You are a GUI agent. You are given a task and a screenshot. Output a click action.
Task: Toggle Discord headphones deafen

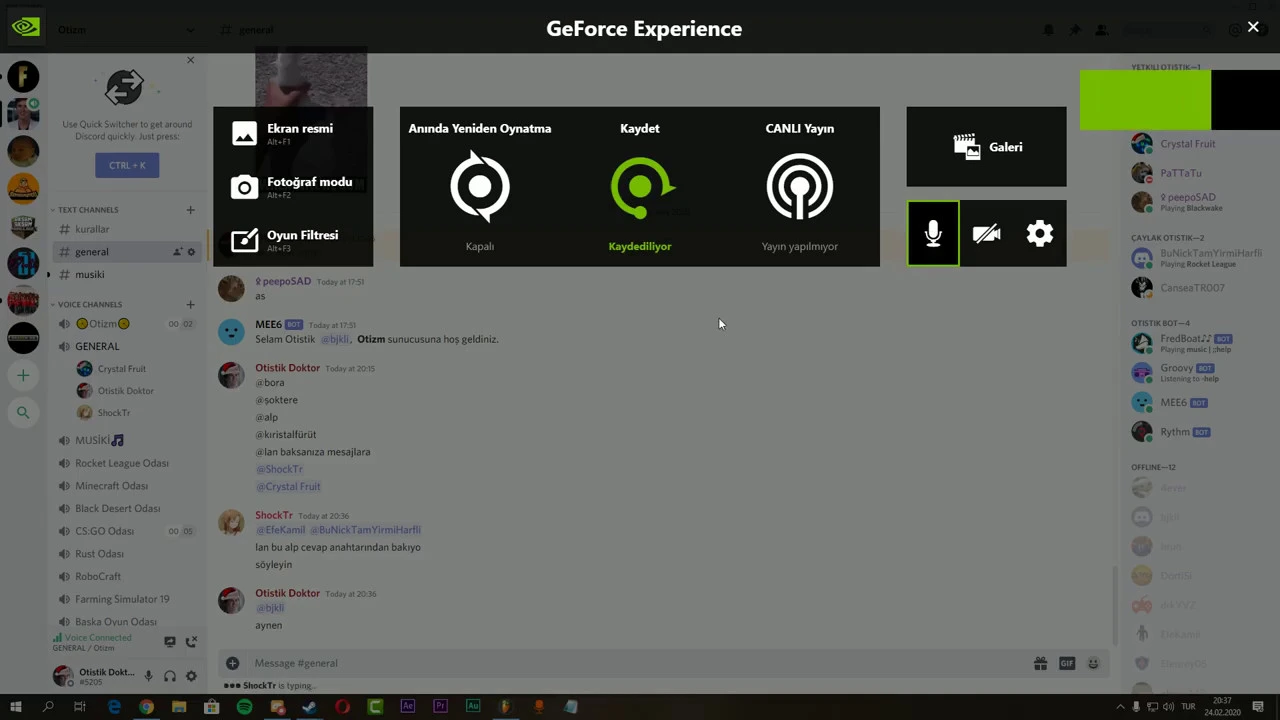point(170,676)
